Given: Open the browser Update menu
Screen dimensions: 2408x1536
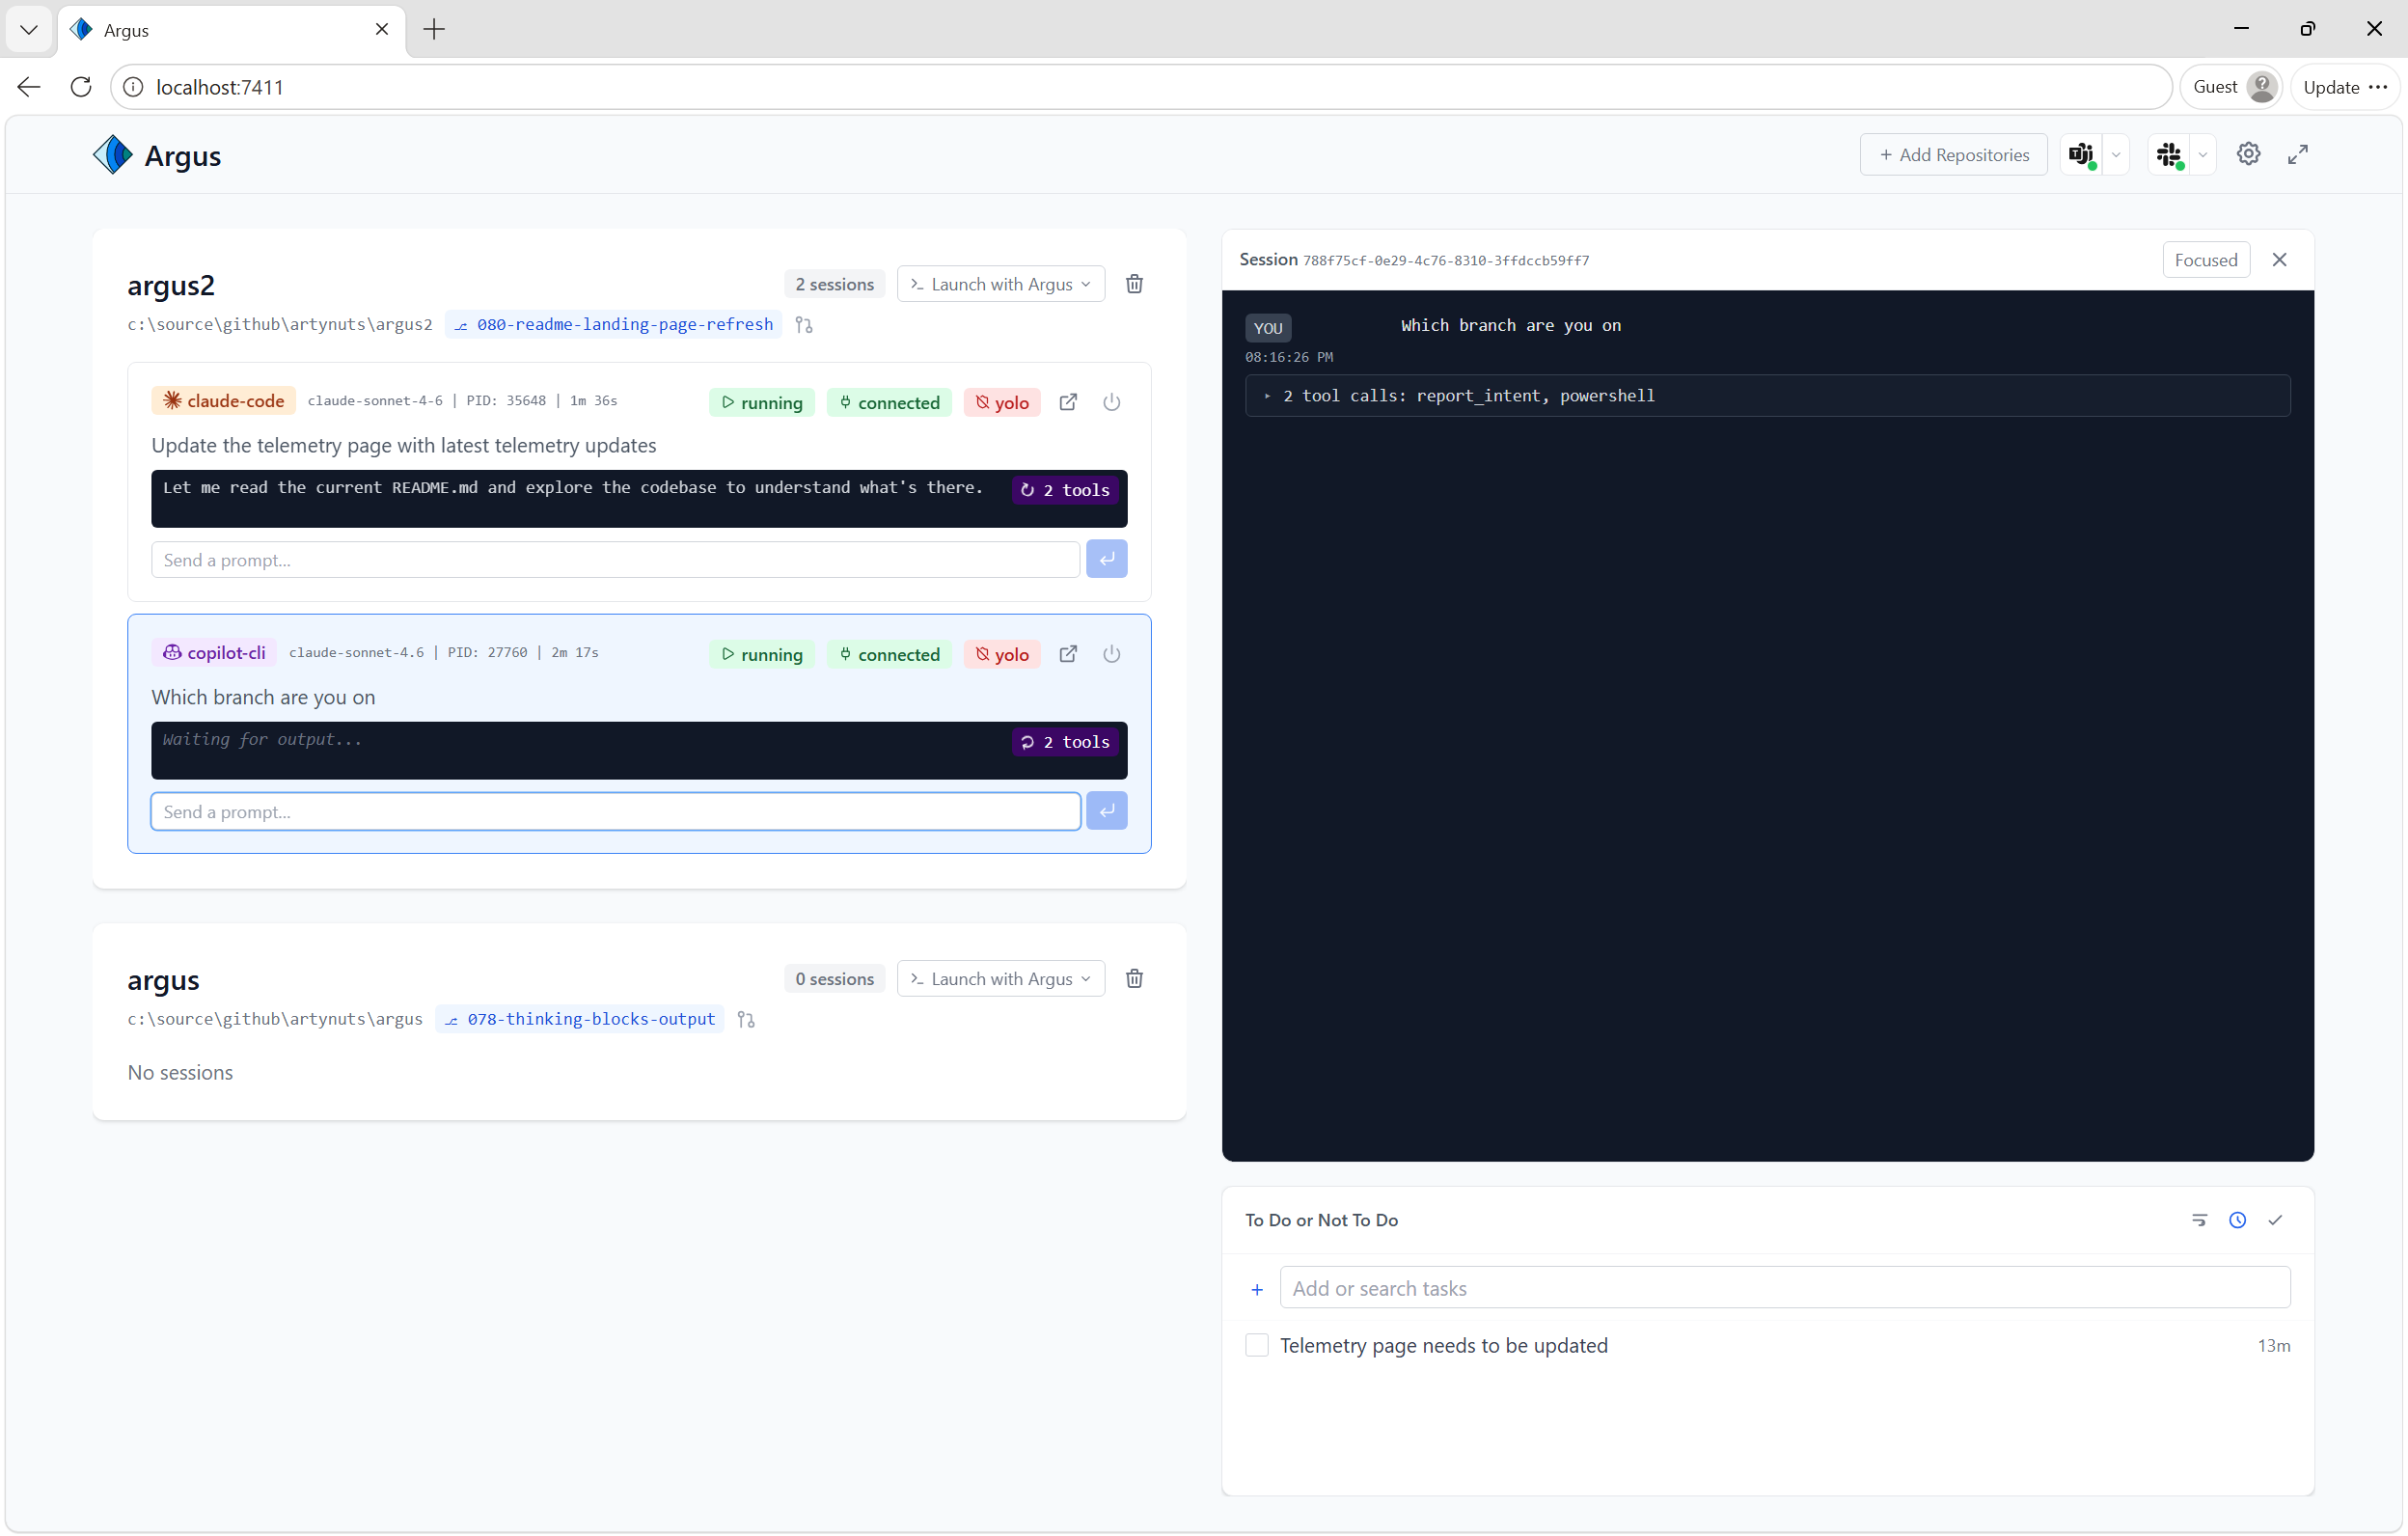Looking at the screenshot, I should click(2345, 87).
